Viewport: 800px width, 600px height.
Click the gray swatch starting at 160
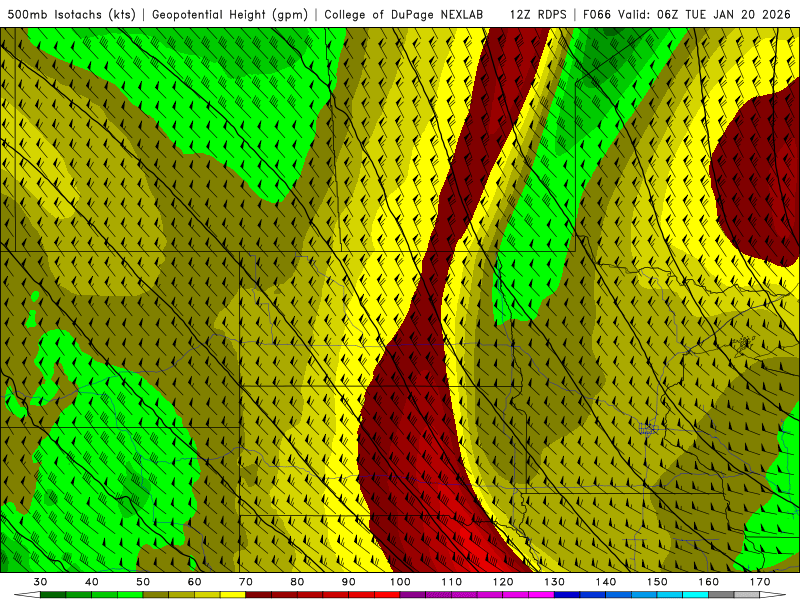(x=721, y=595)
